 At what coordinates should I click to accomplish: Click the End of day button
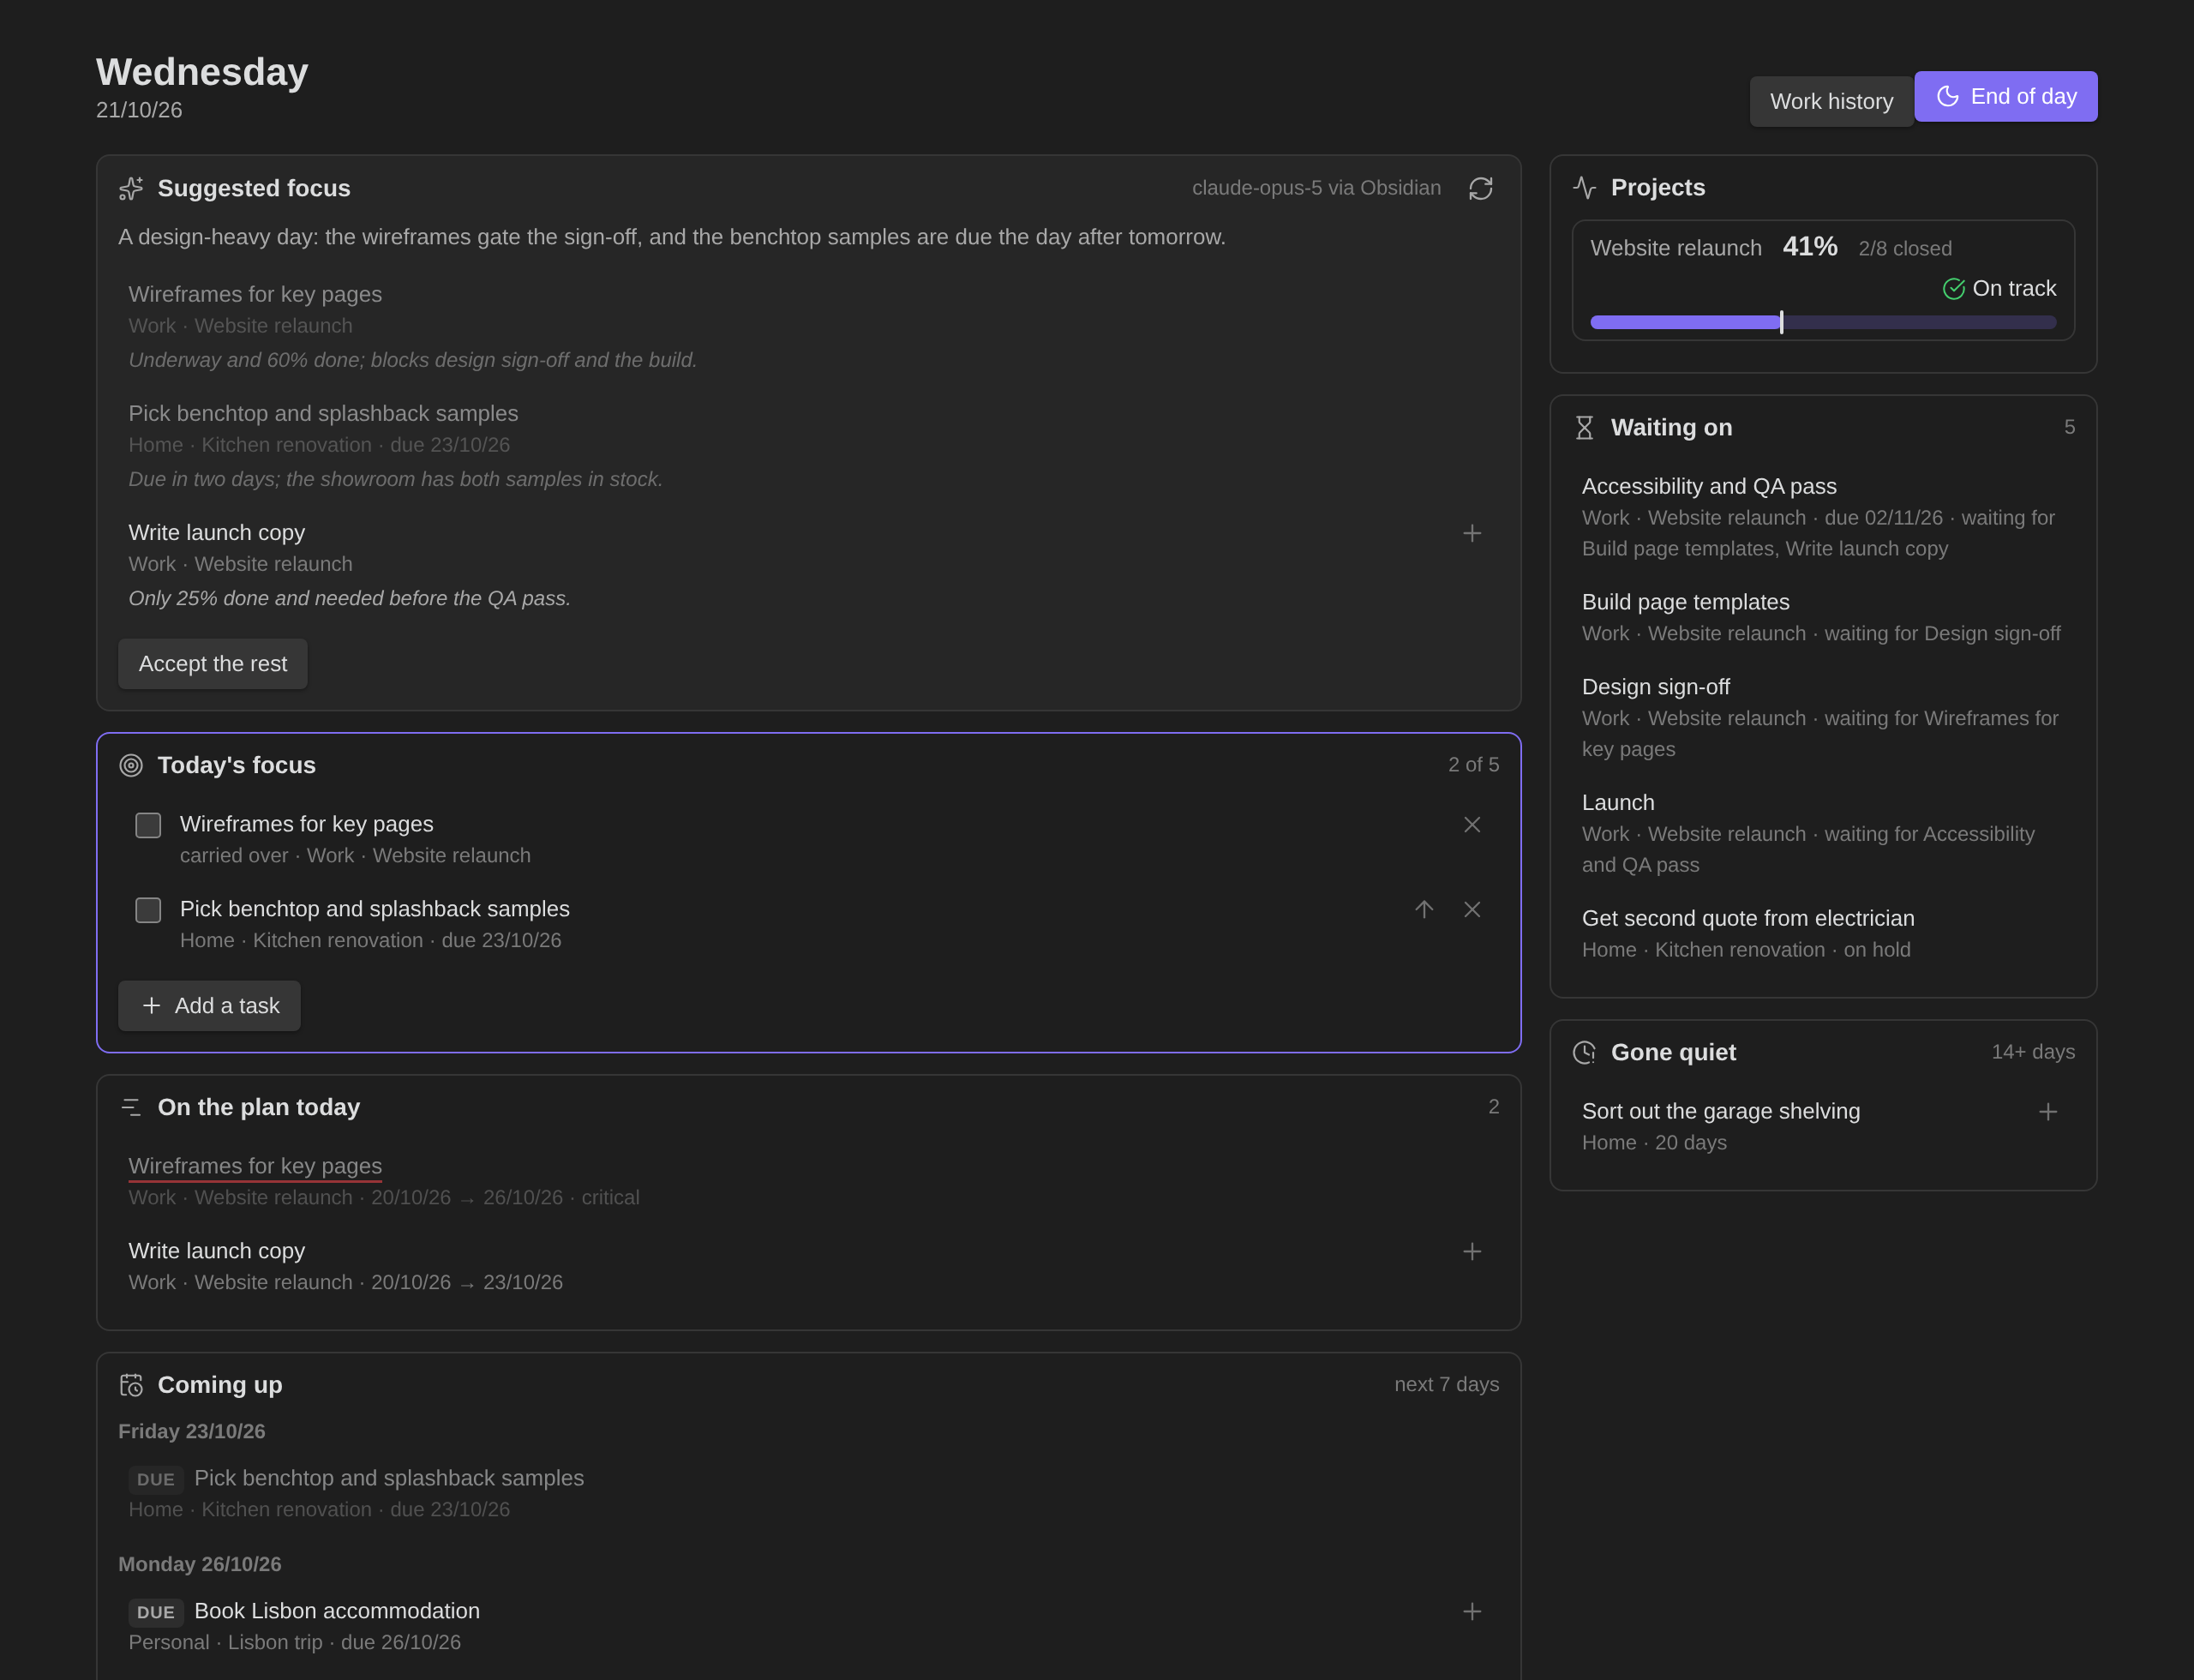(x=2005, y=96)
